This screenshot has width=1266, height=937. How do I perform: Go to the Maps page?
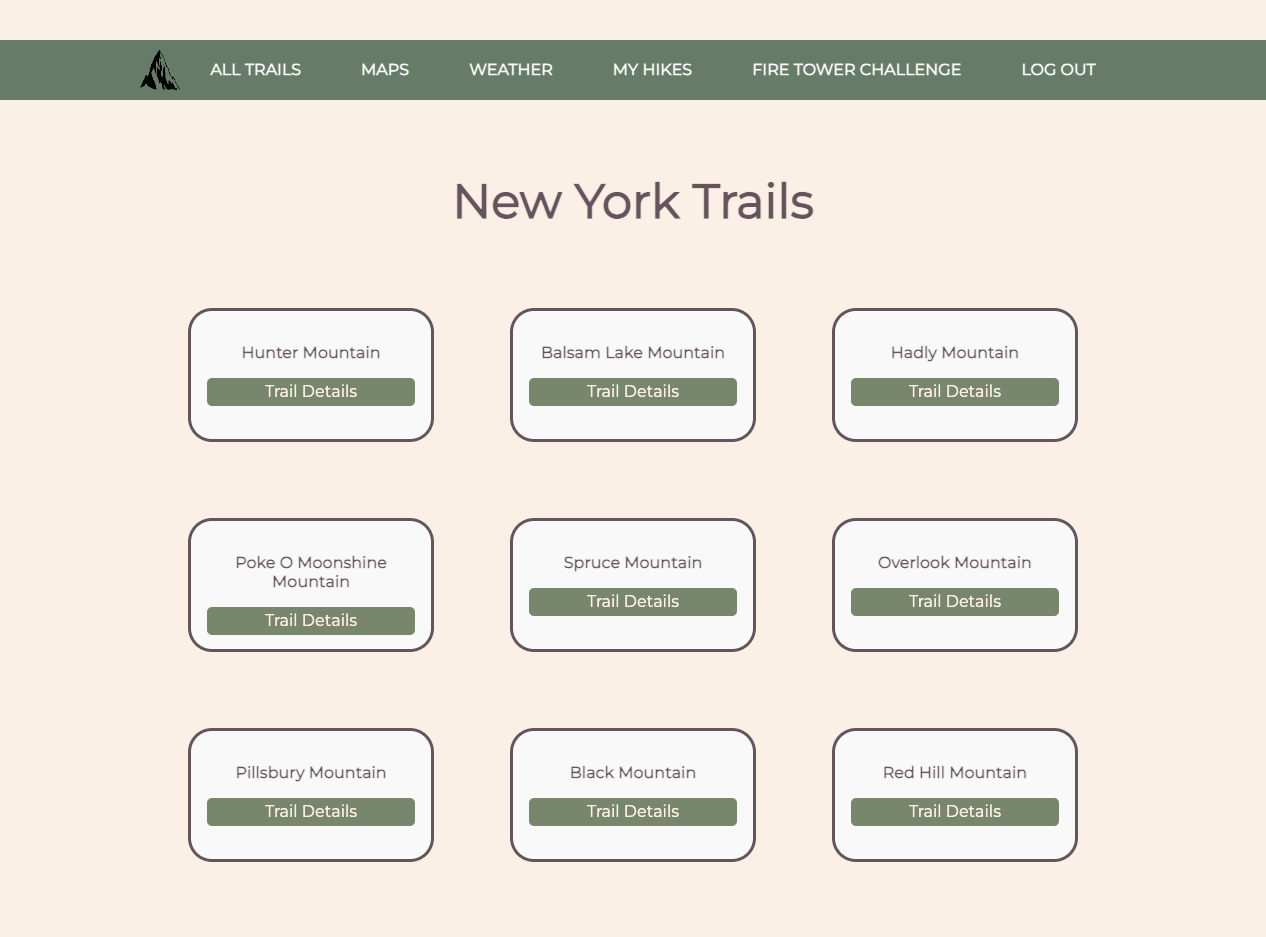tap(385, 70)
